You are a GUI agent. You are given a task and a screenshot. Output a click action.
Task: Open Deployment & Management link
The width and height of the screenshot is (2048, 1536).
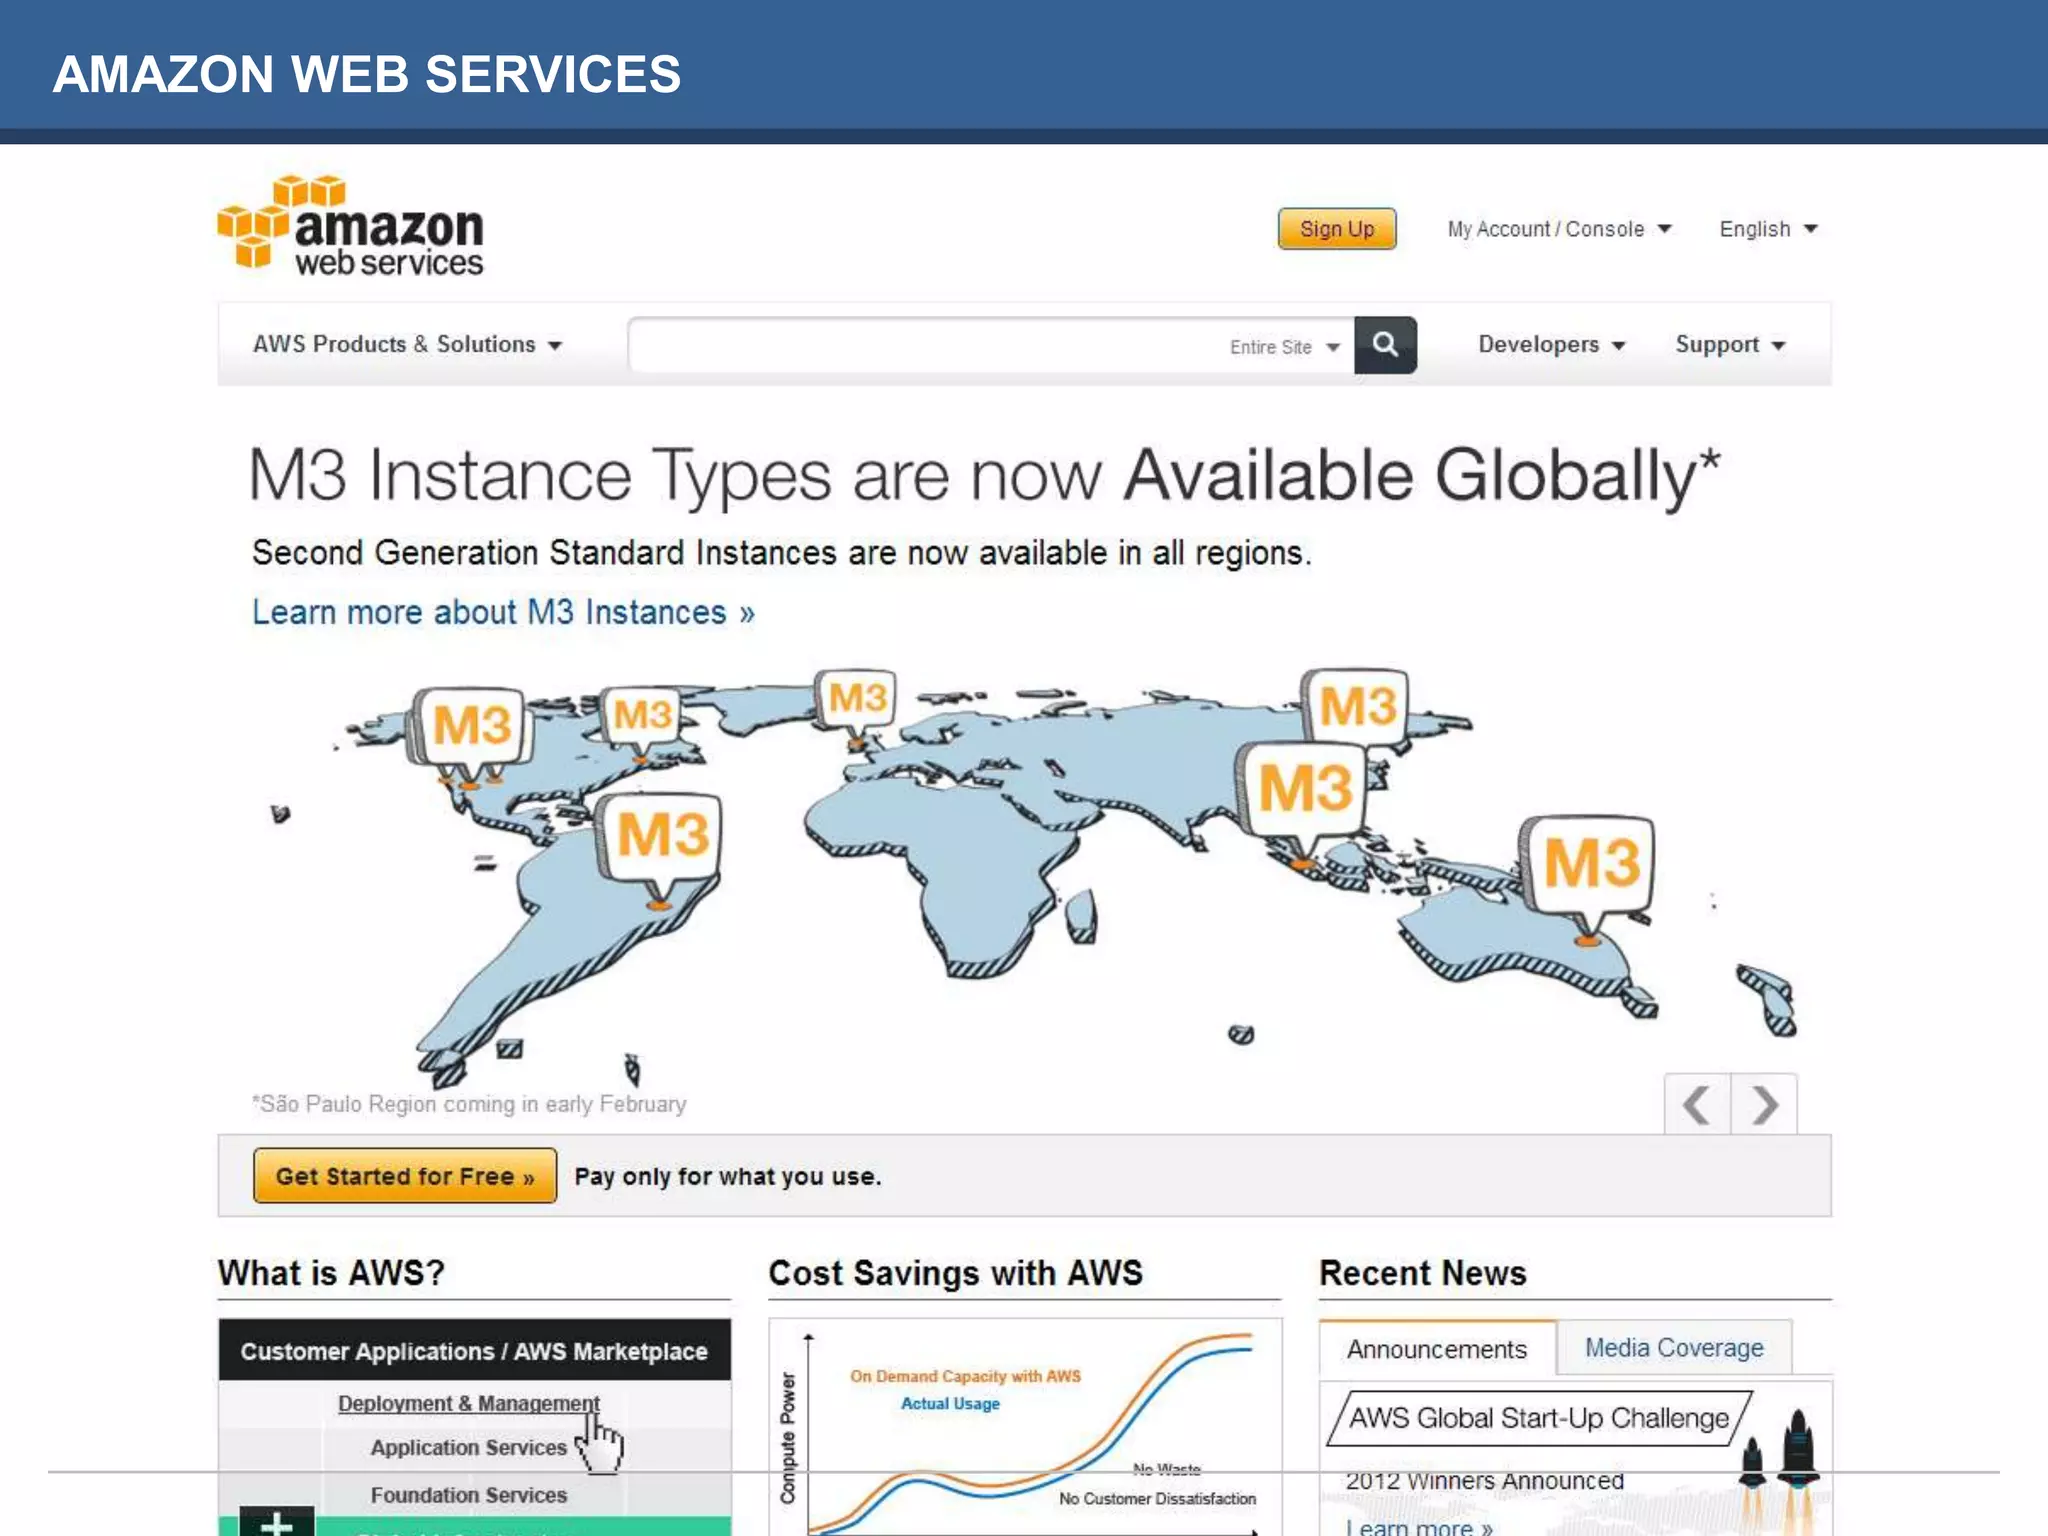(468, 1403)
